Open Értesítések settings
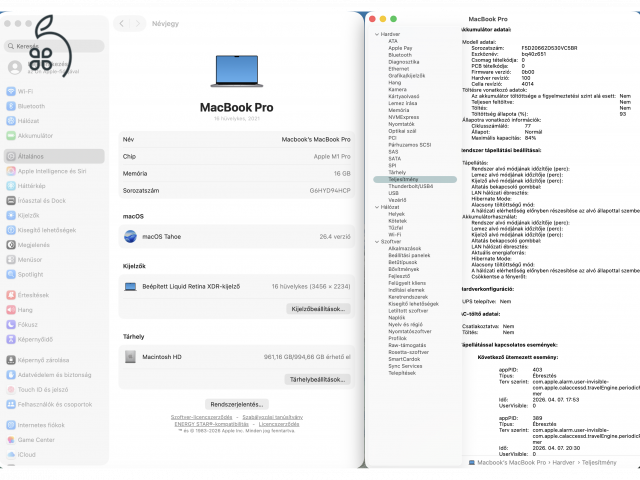Viewport: 640px width, 480px height. click(x=27, y=295)
